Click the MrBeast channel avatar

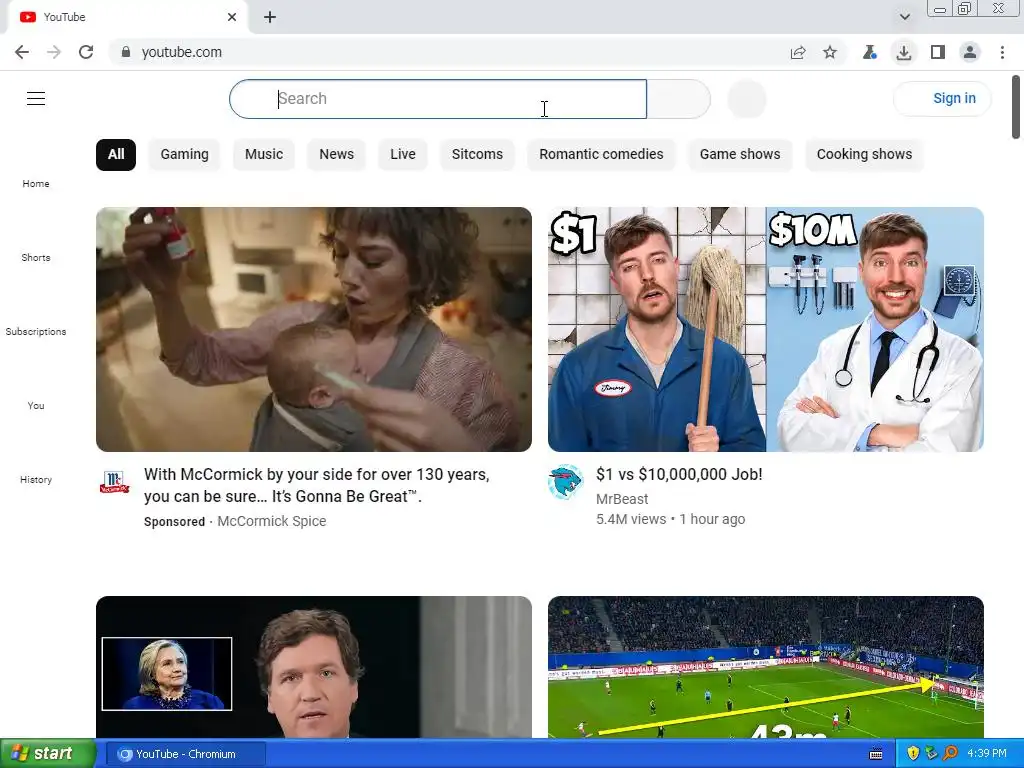click(x=566, y=482)
